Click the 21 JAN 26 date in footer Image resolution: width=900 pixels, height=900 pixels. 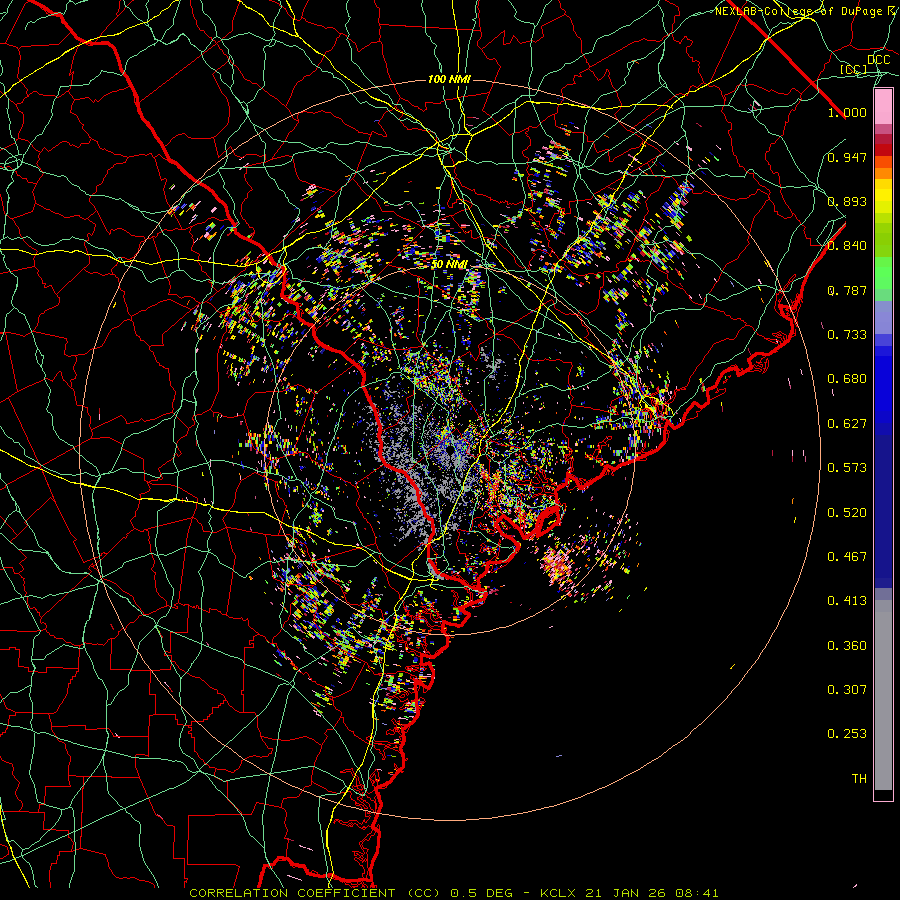(x=626, y=893)
